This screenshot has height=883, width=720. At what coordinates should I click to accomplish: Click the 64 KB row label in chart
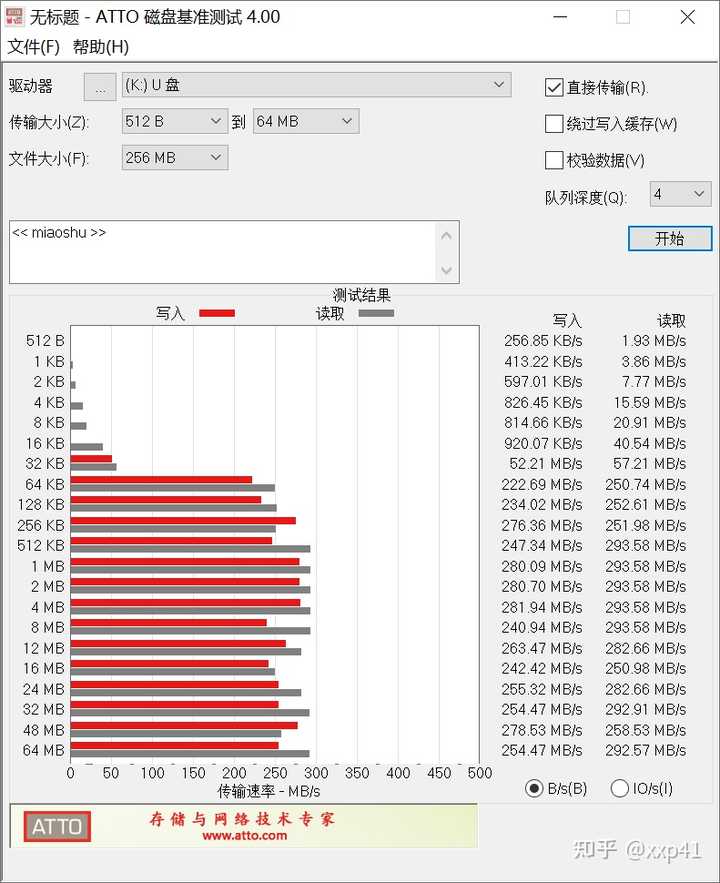tap(44, 485)
